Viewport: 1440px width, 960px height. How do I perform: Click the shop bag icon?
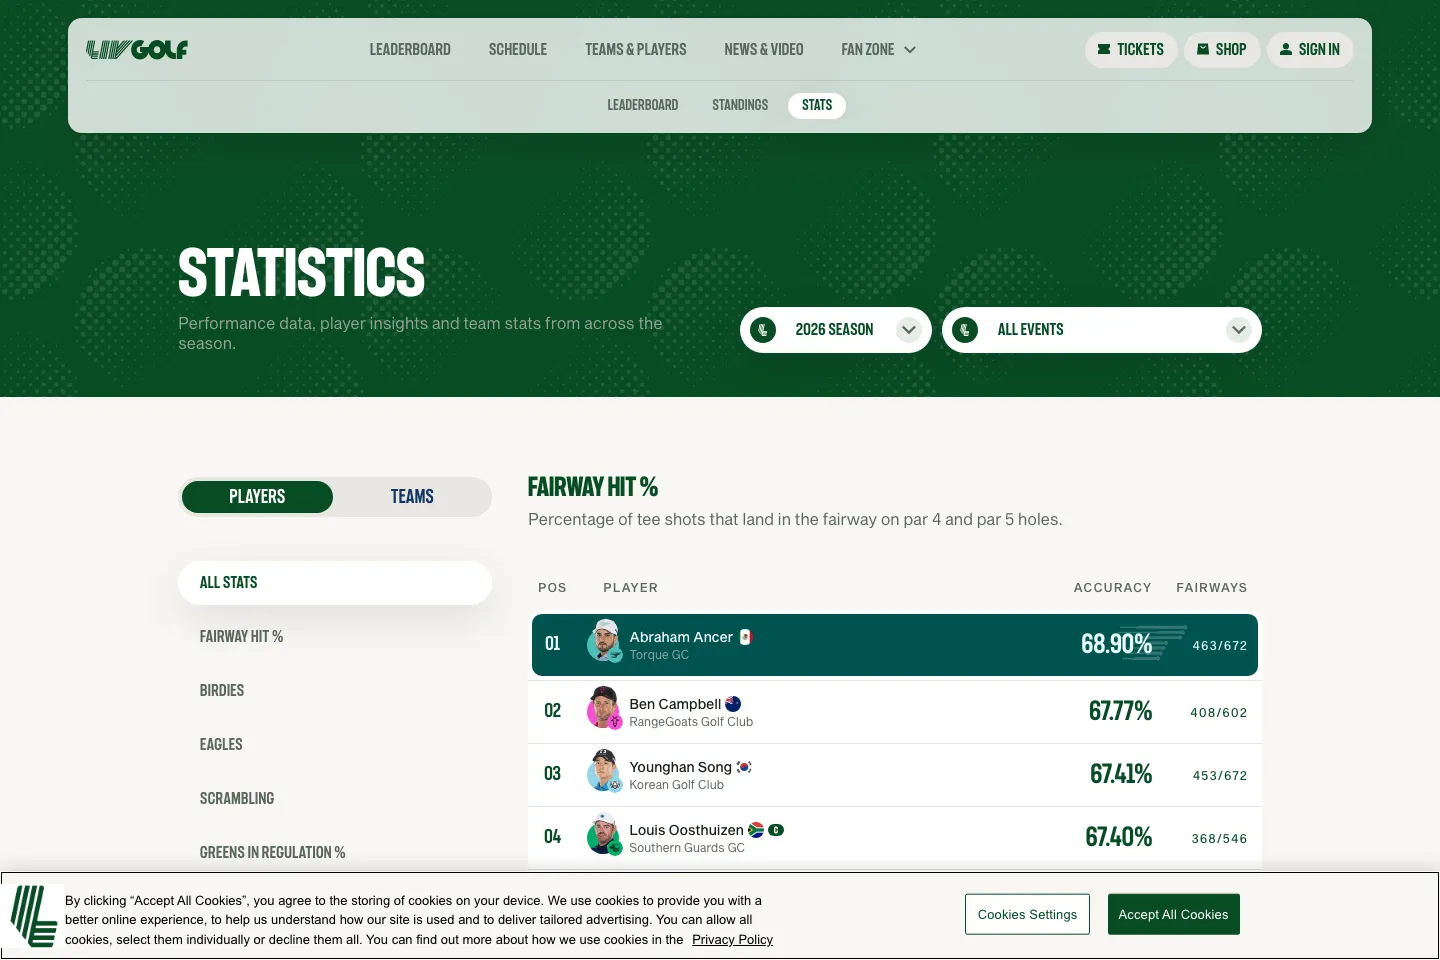(x=1203, y=49)
